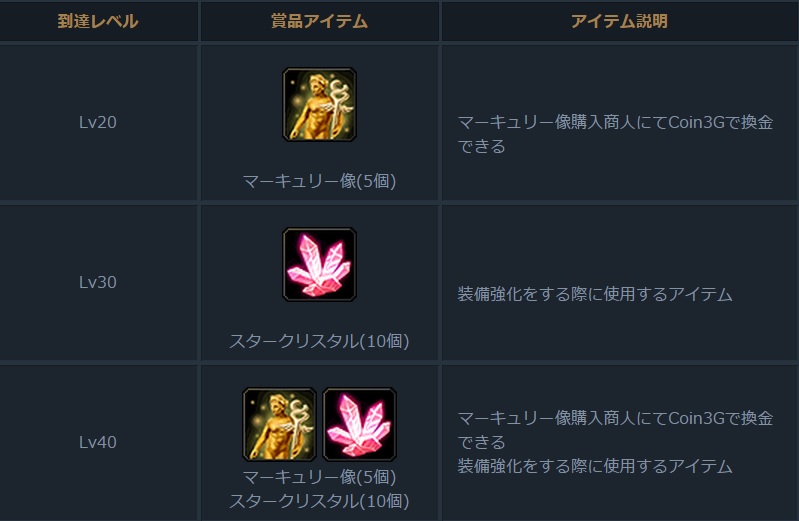Viewport: 799px width, 521px height.
Task: Click the マーキュリー像(5個) label in the Lv20 row
Action: tap(319, 181)
